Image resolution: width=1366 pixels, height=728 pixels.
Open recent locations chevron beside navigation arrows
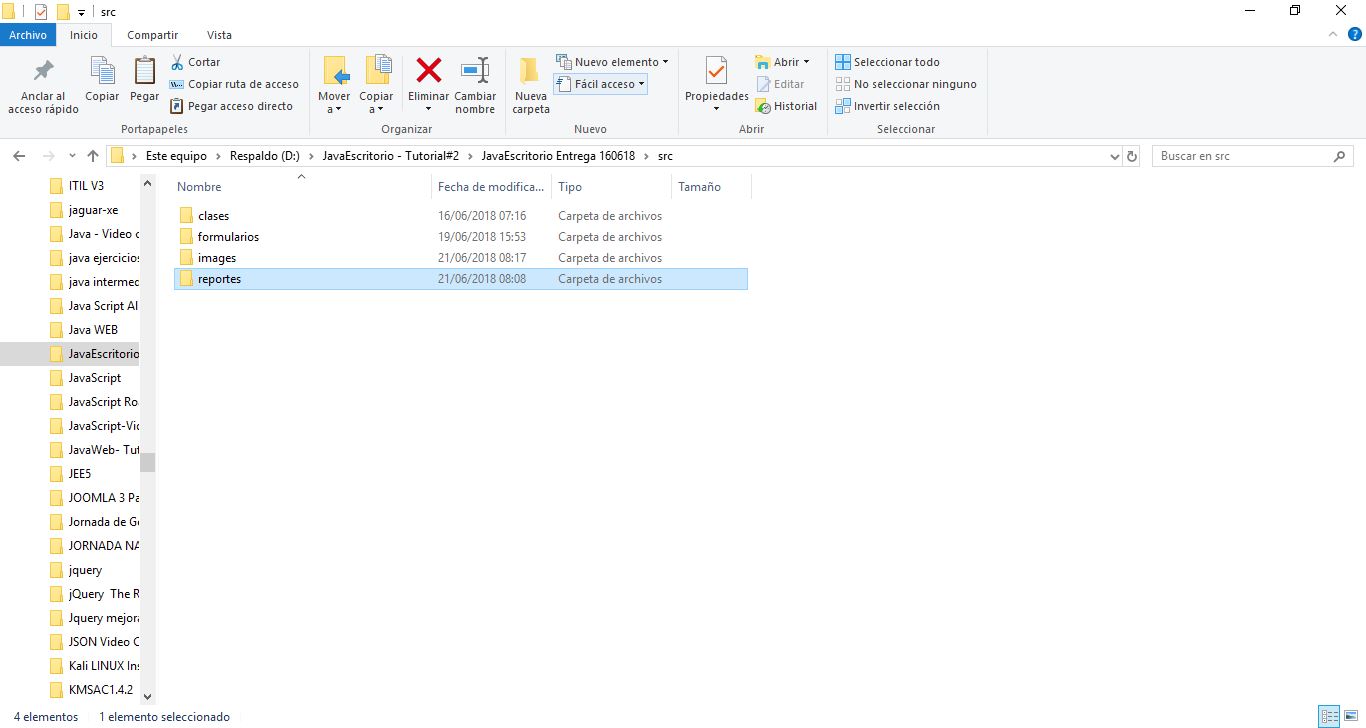coord(72,156)
